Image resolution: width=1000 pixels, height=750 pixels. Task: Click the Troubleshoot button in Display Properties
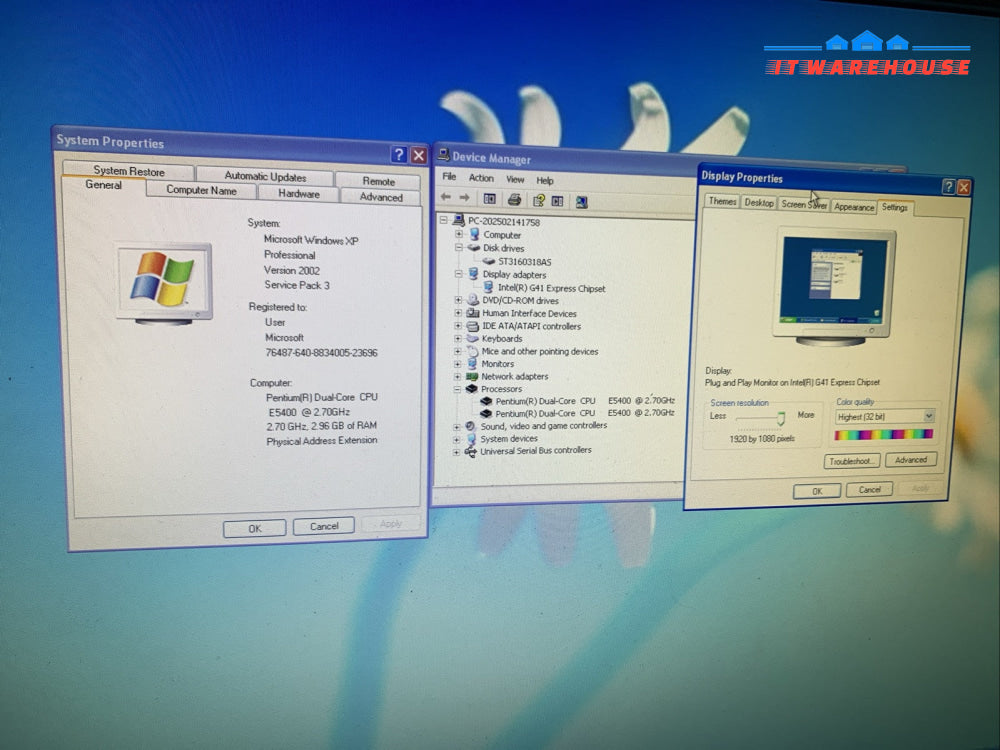pyautogui.click(x=852, y=461)
